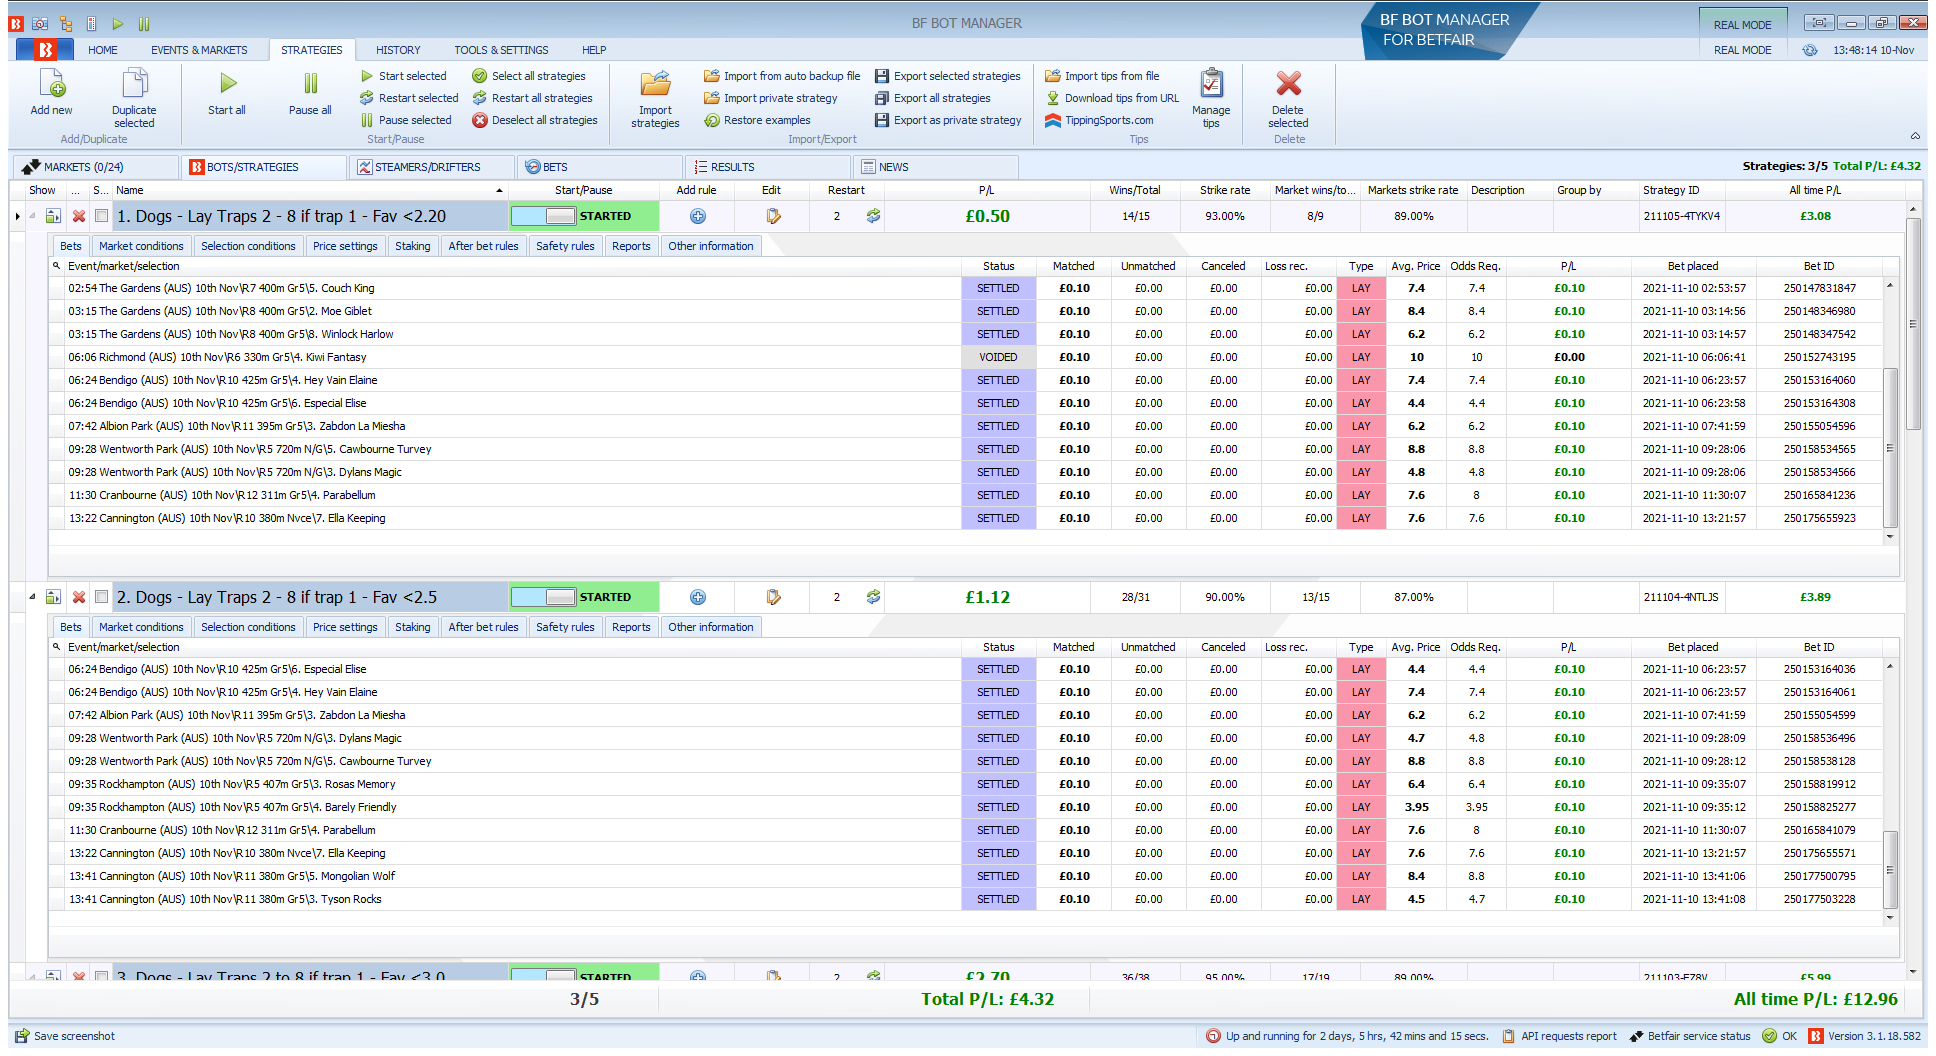The width and height of the screenshot is (1936, 1056).
Task: Open Manage tips clipboard icon
Action: tap(1211, 83)
